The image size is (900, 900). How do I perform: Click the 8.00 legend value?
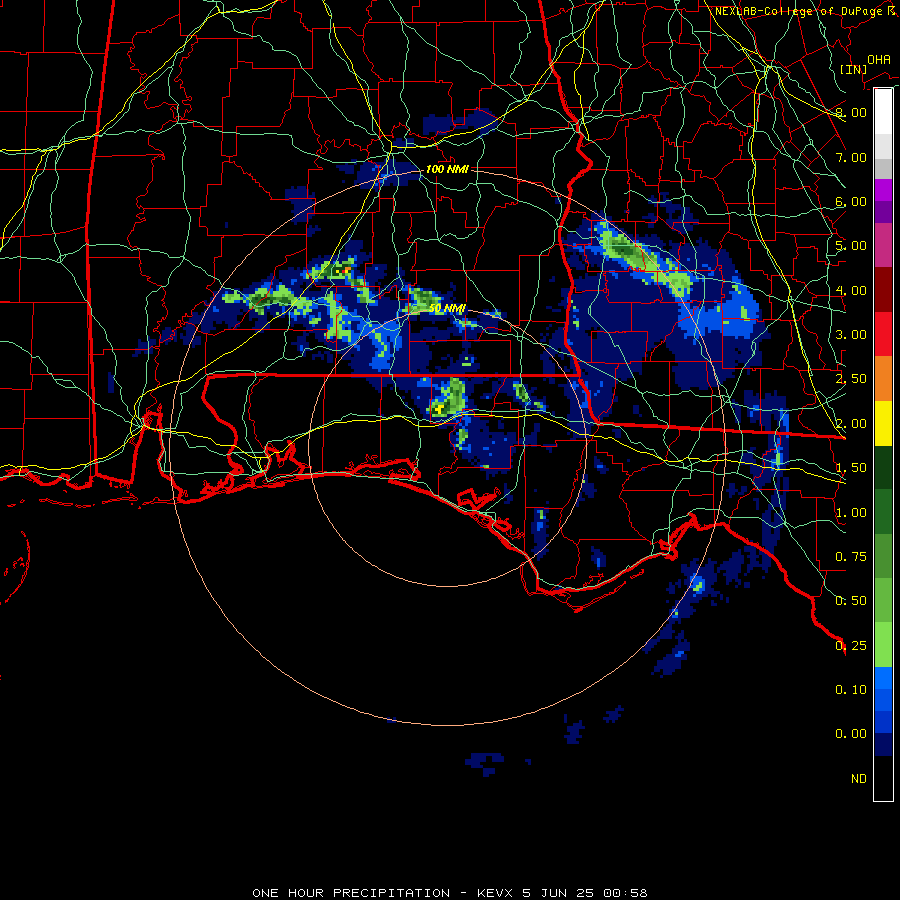[x=851, y=112]
